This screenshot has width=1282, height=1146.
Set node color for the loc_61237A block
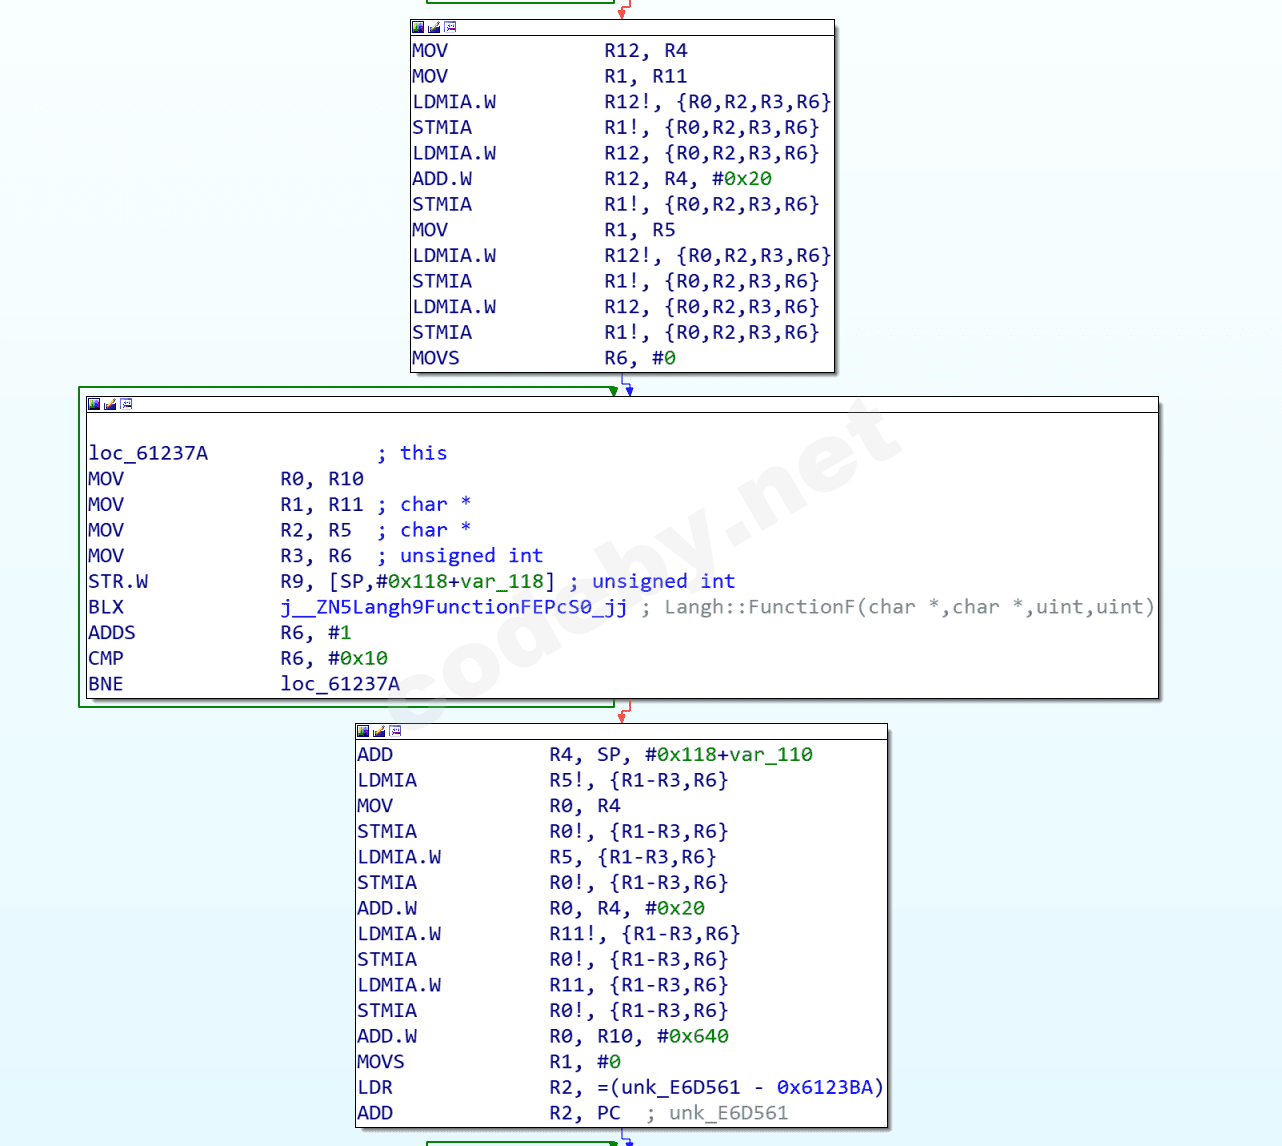(94, 404)
